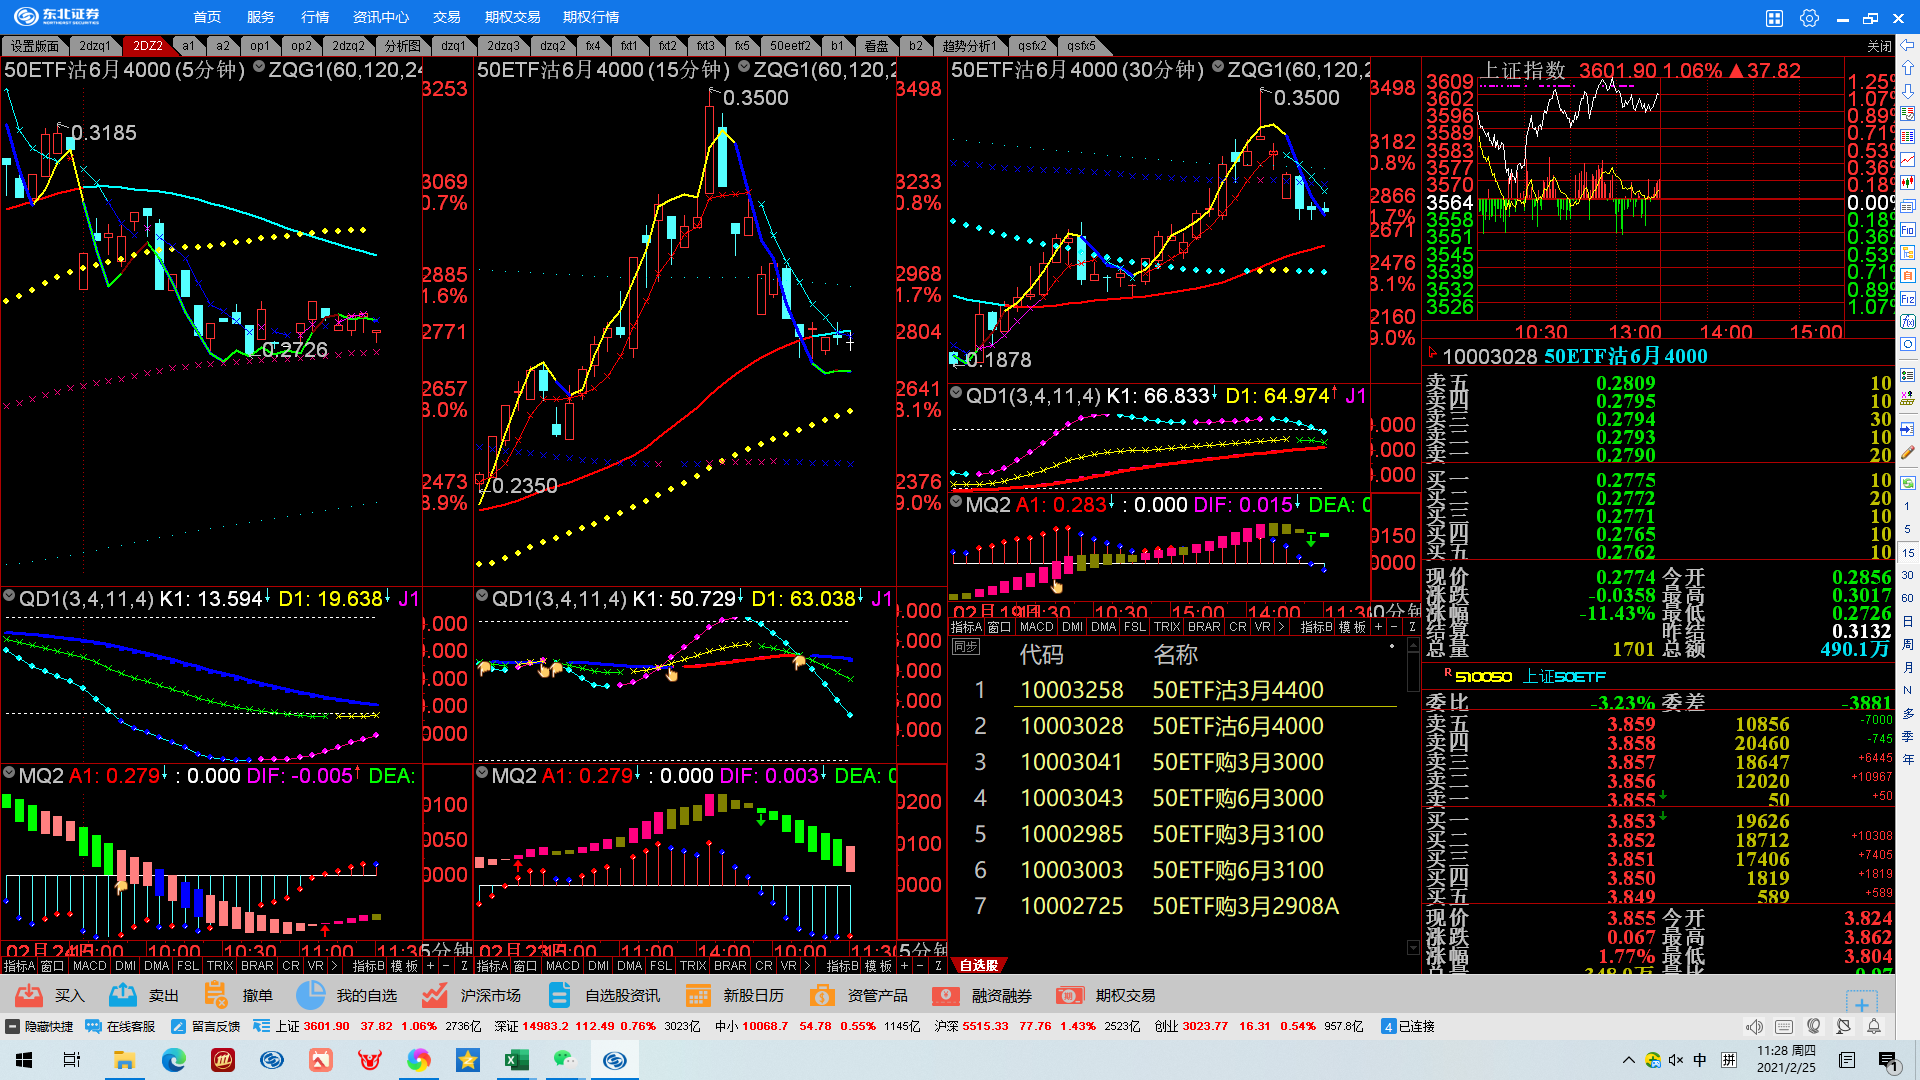Open 撤单 cancel order icon
The image size is (1920, 1080).
(x=215, y=995)
